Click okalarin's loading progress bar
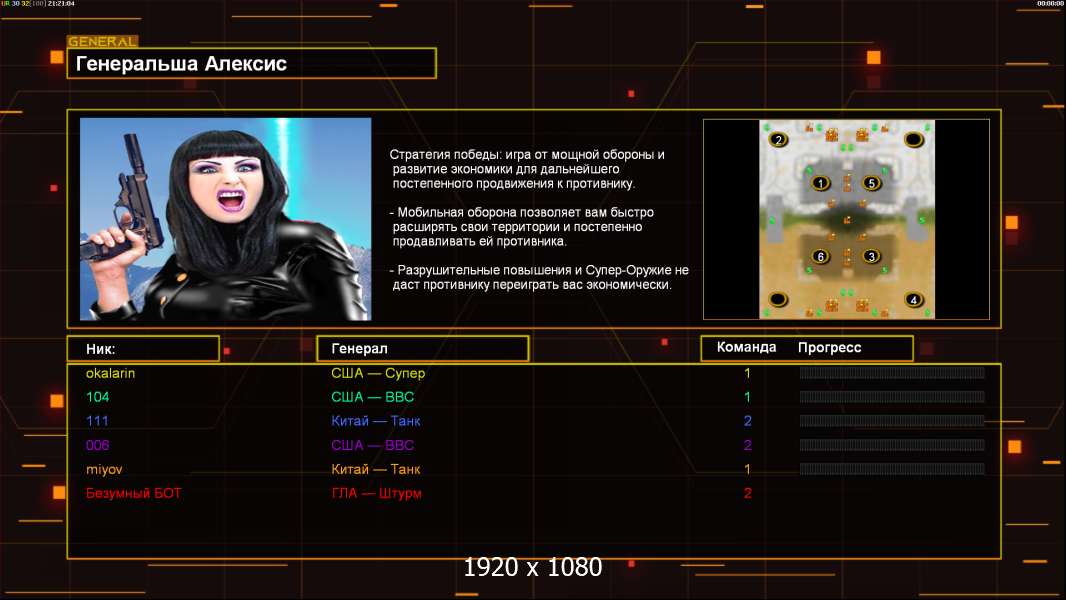The width and height of the screenshot is (1066, 600). click(892, 373)
